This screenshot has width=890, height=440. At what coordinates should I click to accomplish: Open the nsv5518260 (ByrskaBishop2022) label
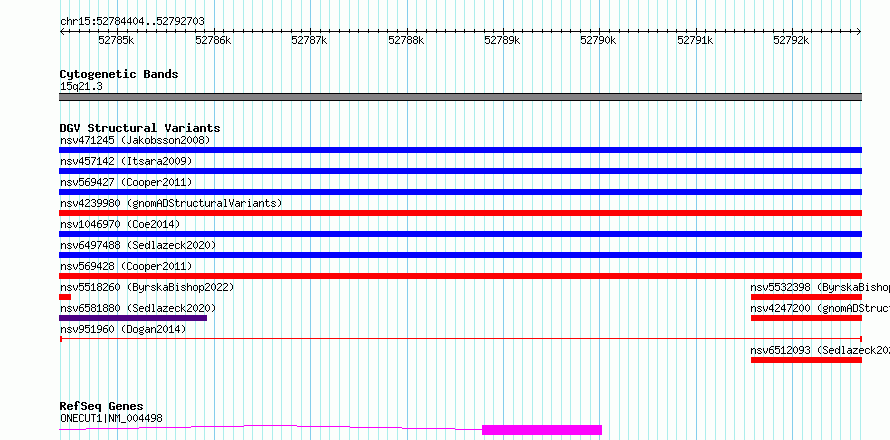(147, 287)
